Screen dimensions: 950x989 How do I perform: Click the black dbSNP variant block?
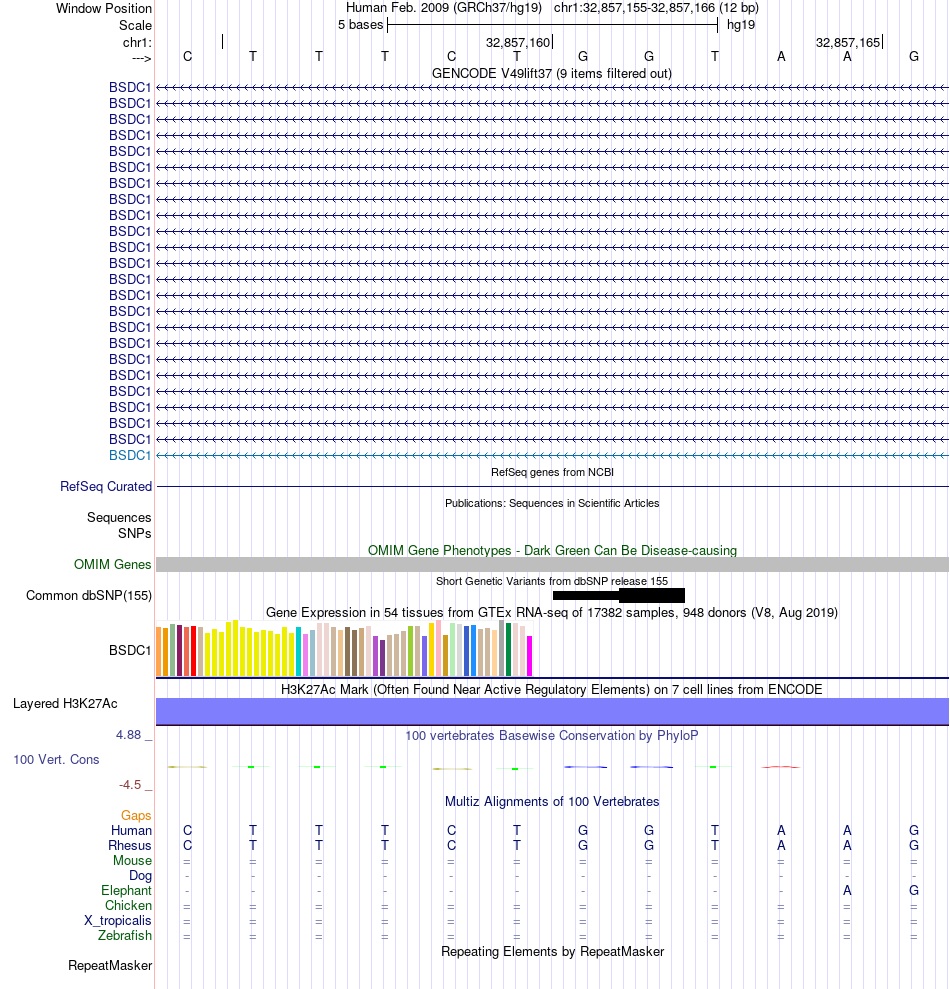(x=619, y=595)
